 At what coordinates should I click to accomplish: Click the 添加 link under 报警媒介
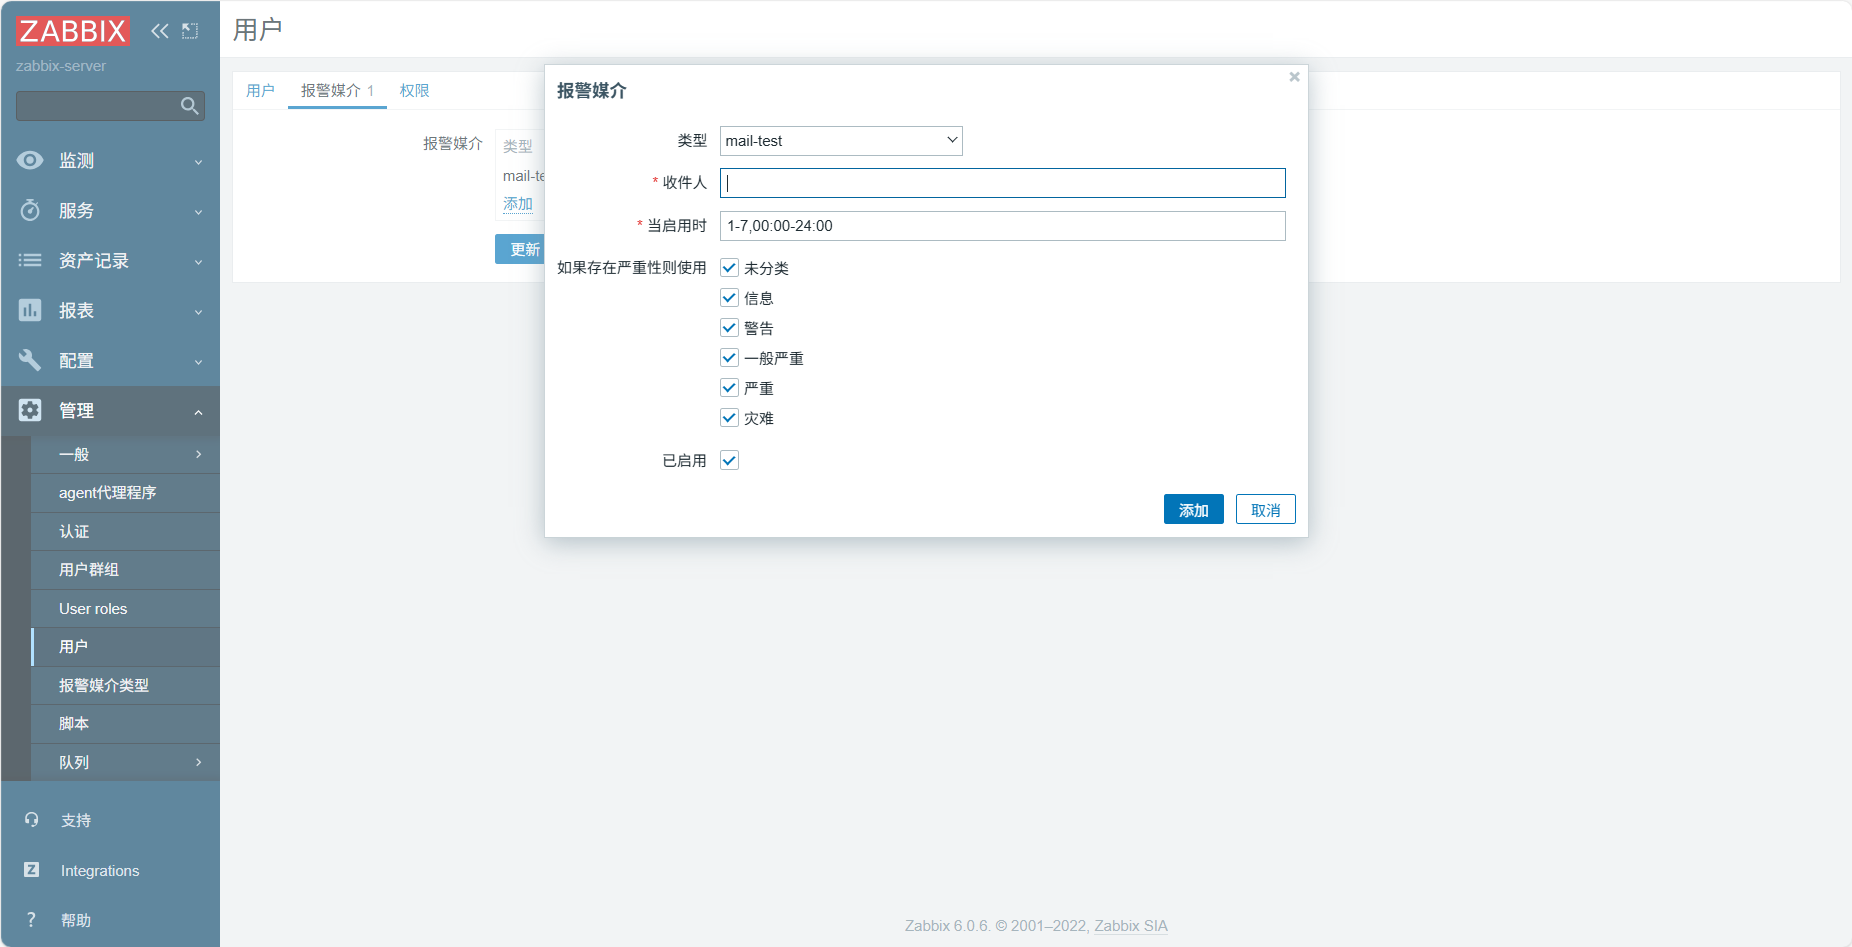pos(518,204)
